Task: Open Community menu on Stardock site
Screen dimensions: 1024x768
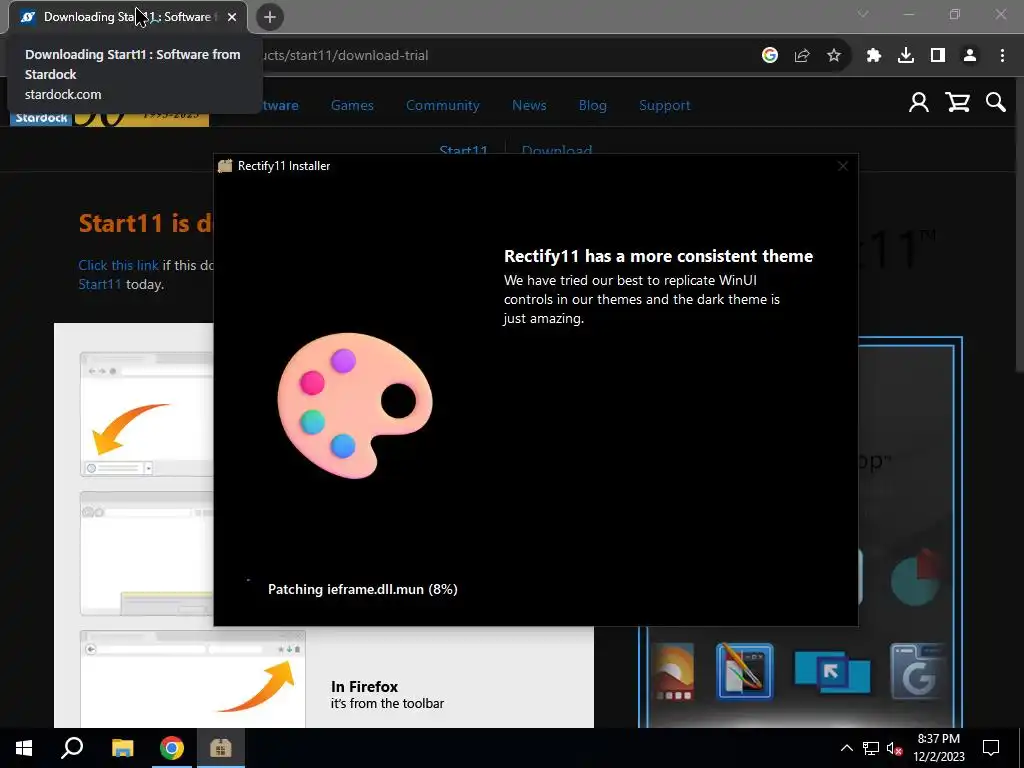Action: point(443,105)
